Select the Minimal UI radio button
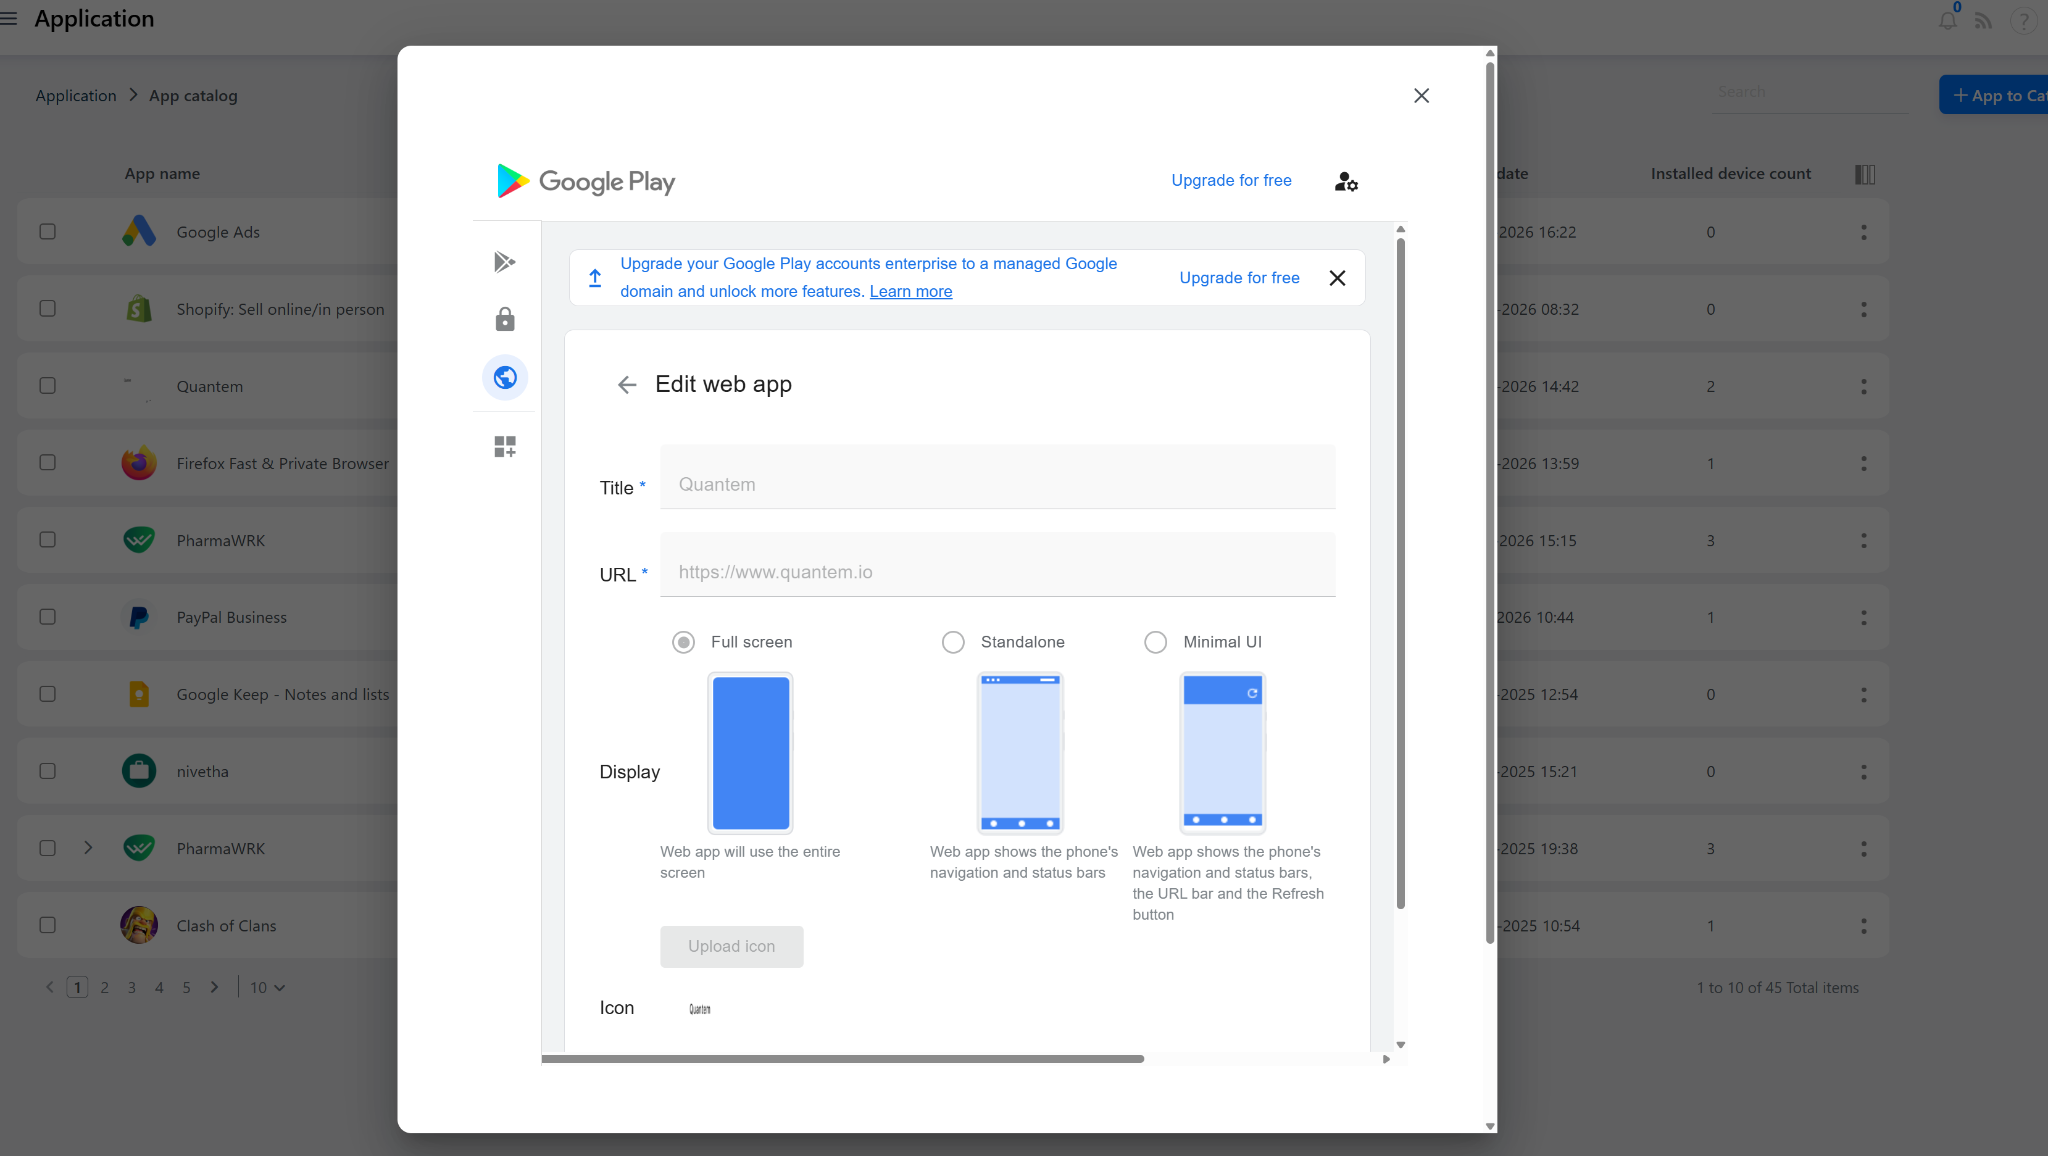The height and width of the screenshot is (1156, 2048). tap(1155, 642)
